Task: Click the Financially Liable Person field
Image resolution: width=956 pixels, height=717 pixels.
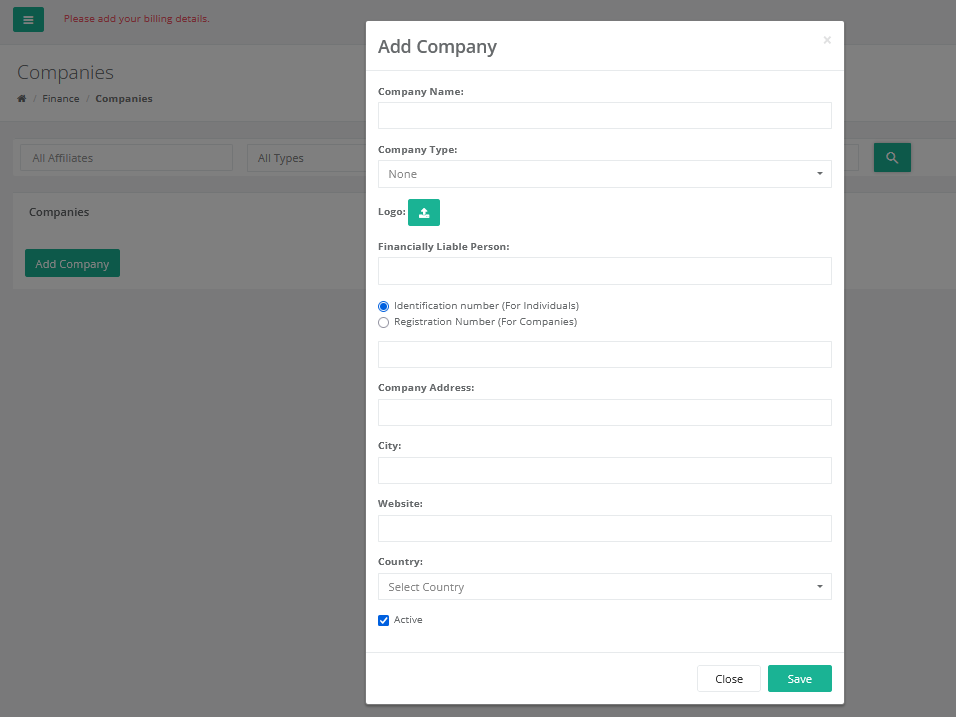Action: tap(605, 271)
